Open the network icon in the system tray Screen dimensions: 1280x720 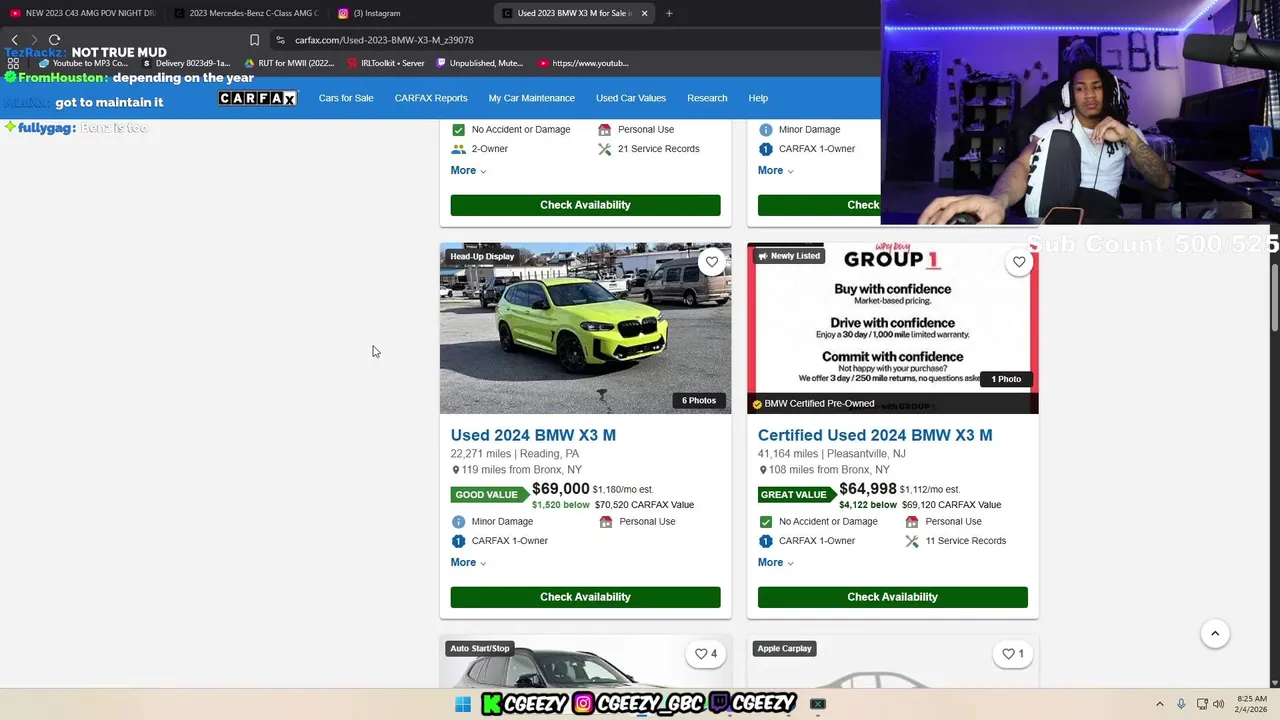point(1202,704)
